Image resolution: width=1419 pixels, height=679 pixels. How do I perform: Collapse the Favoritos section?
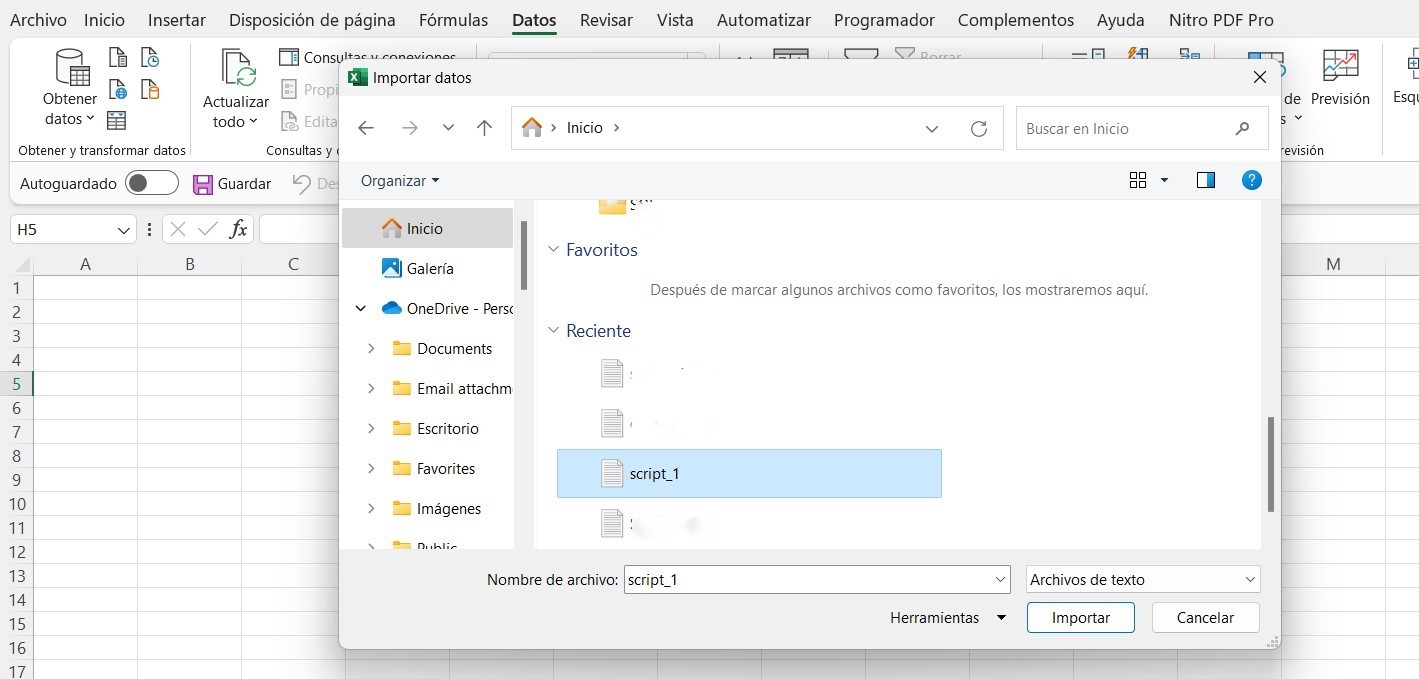[x=553, y=250]
